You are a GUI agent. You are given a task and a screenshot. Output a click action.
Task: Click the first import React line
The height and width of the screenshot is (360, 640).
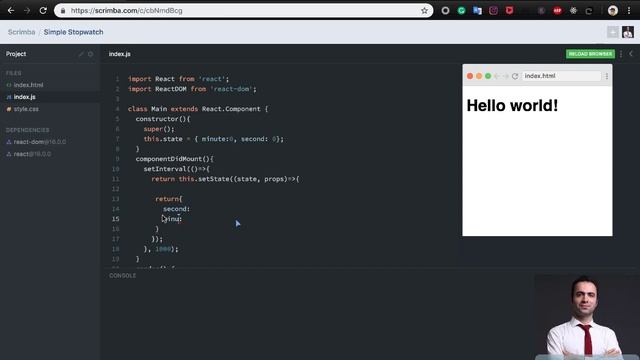click(x=178, y=79)
